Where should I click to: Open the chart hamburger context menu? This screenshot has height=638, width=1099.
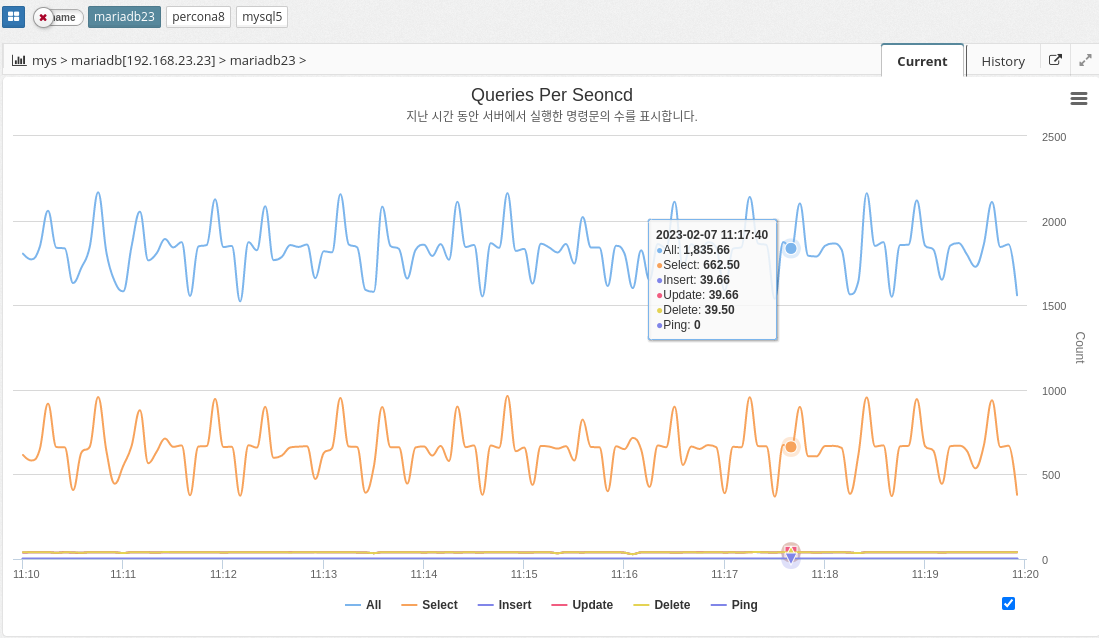tap(1079, 98)
